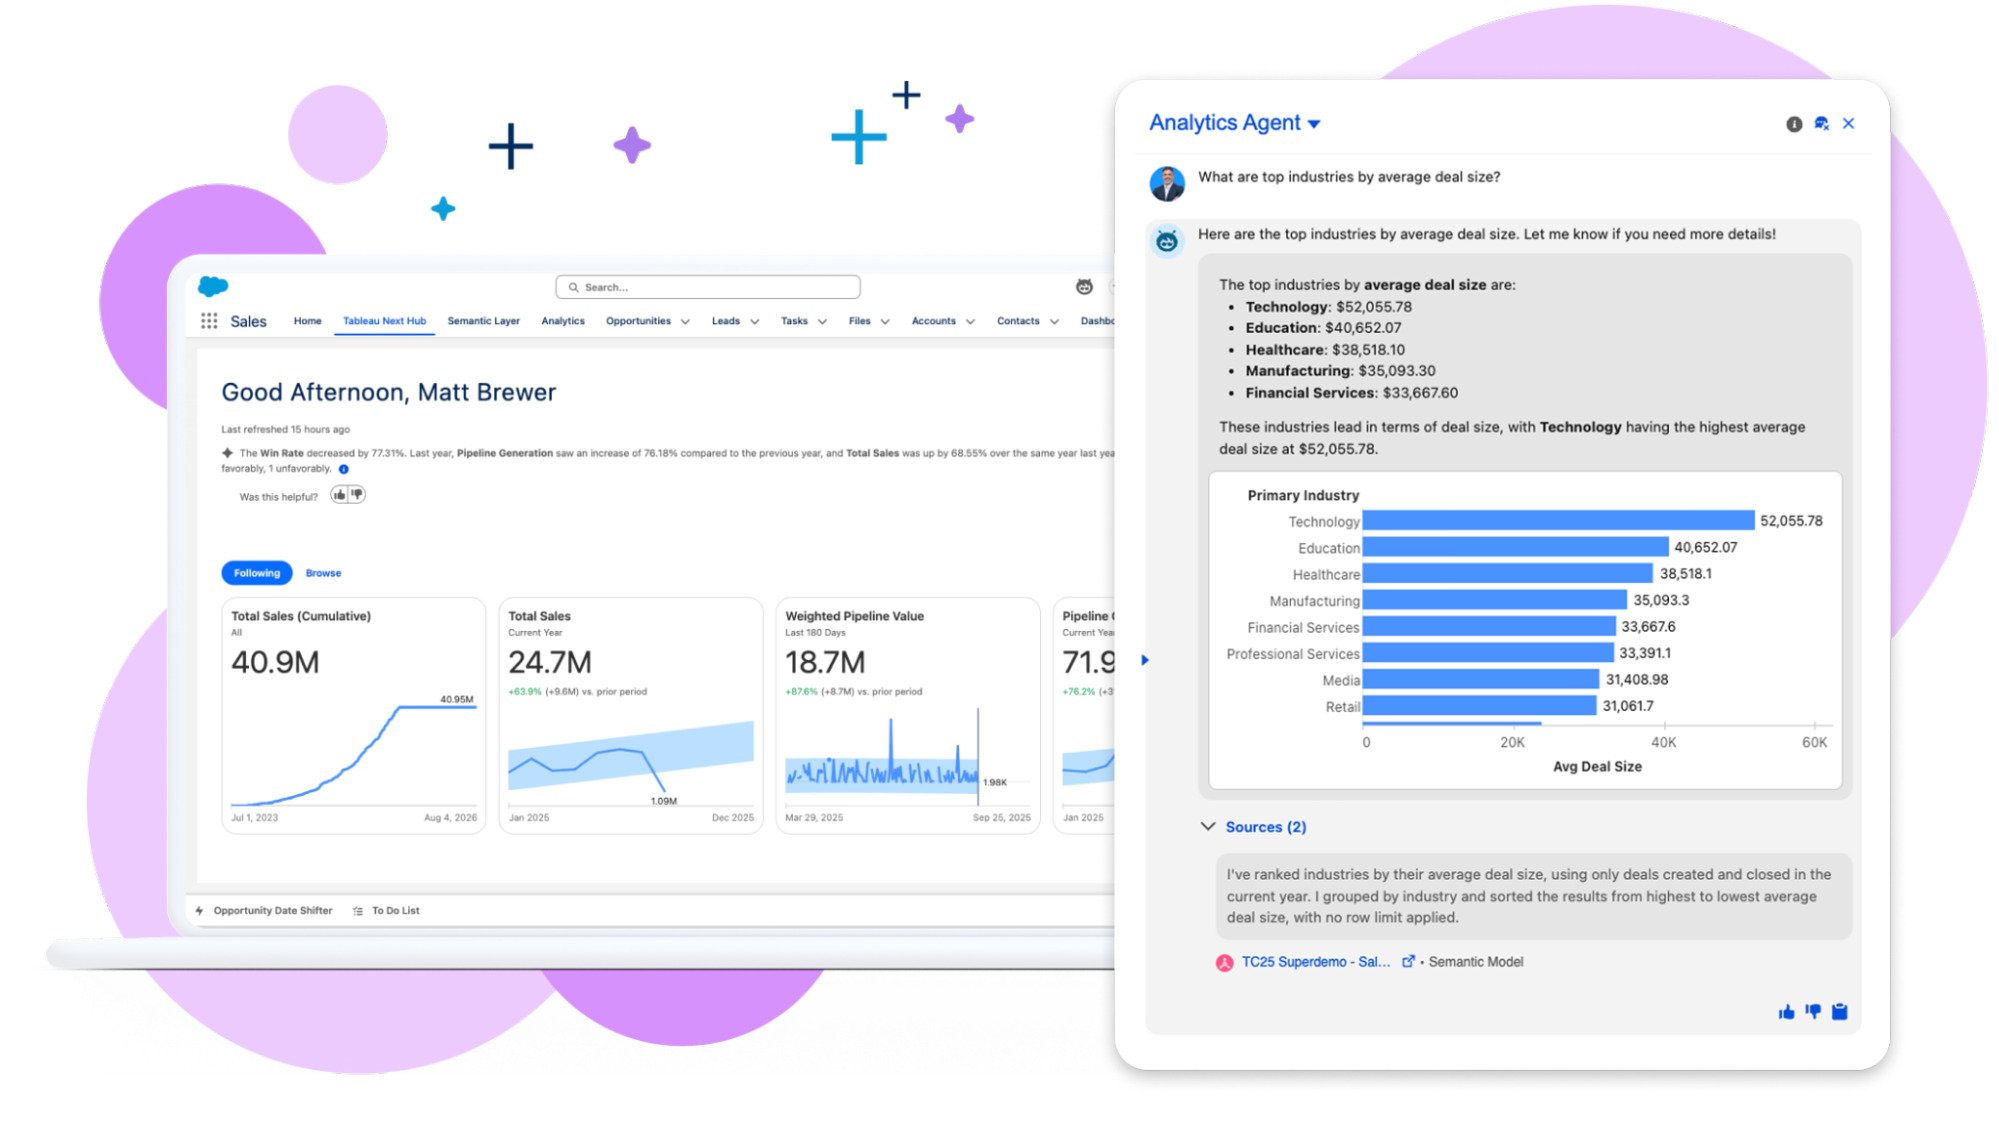
Task: Click thumbs up under Was this helpful
Action: (340, 495)
